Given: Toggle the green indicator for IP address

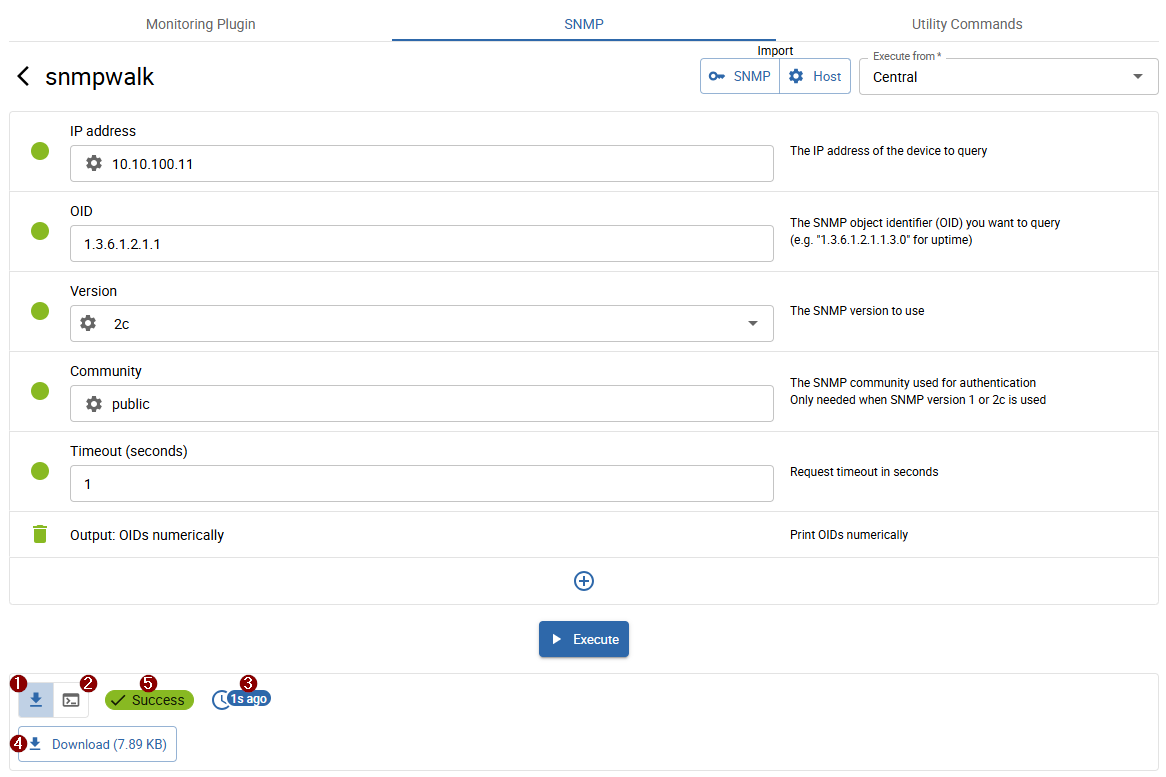Looking at the screenshot, I should tap(40, 151).
